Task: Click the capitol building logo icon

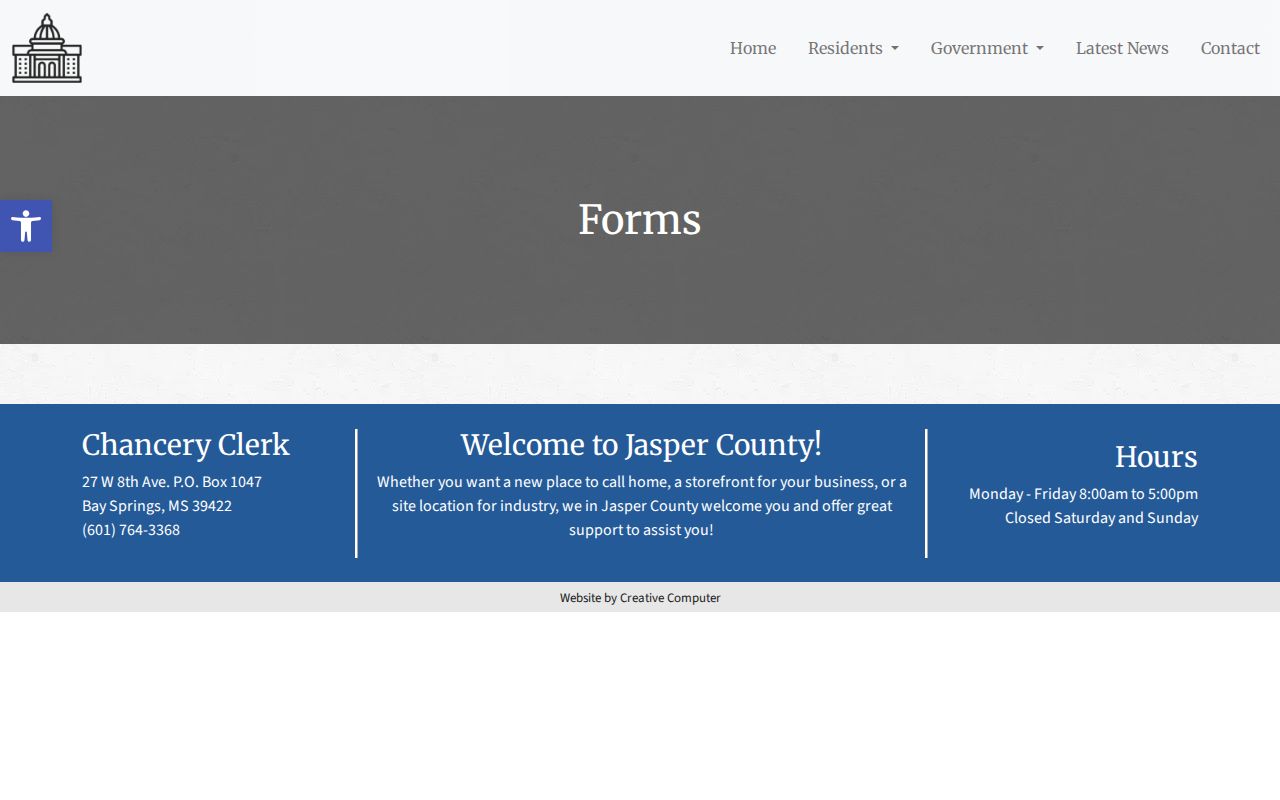Action: click(x=47, y=48)
